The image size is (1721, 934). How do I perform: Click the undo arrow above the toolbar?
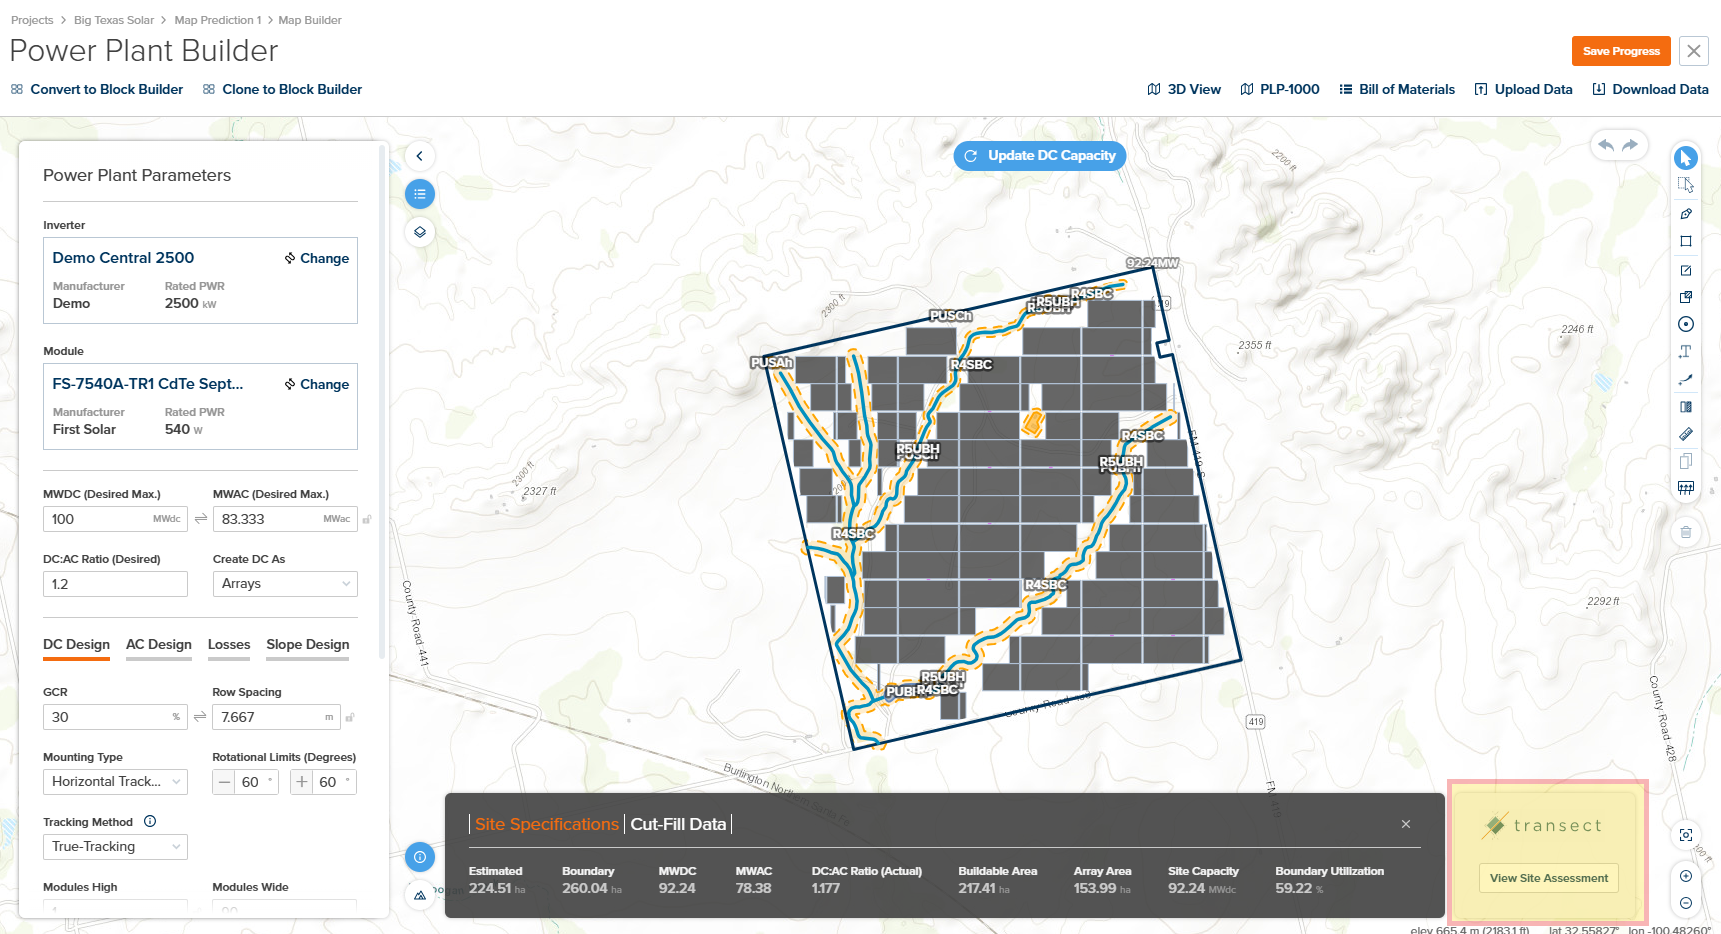1608,144
